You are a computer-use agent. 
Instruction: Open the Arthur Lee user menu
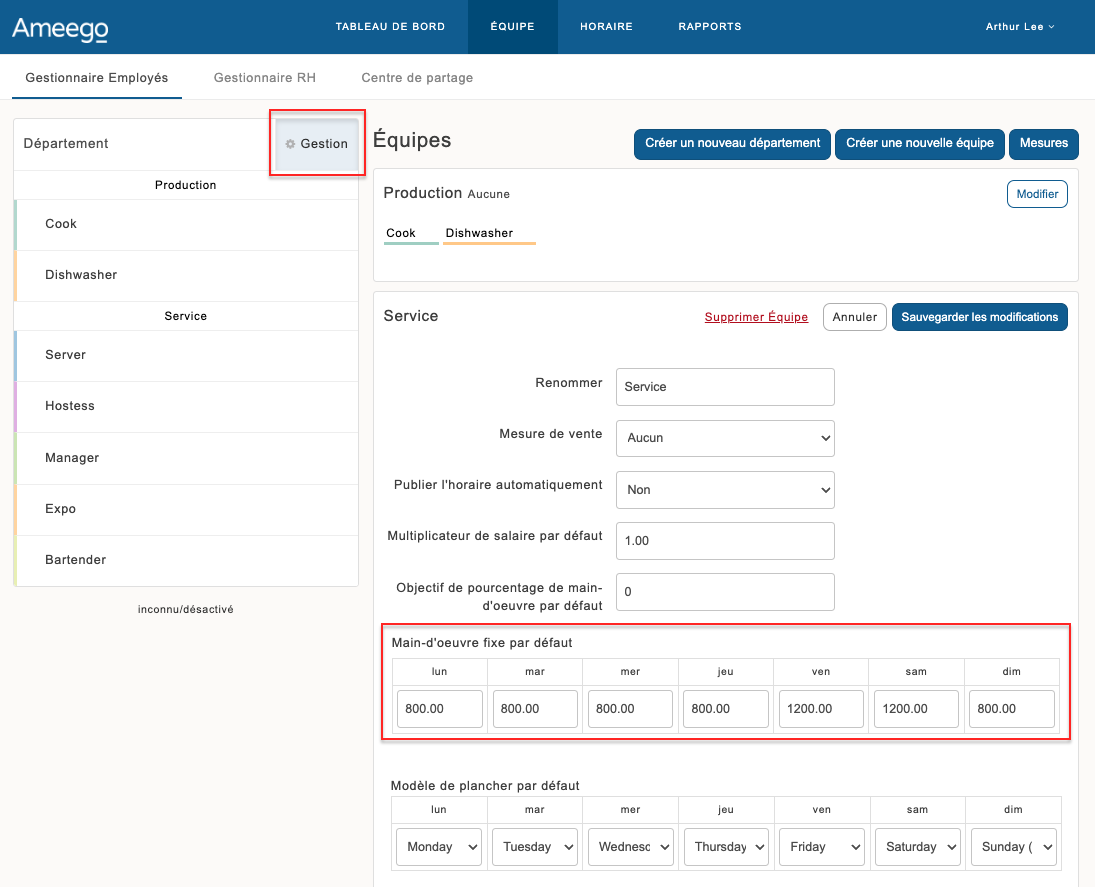1019,27
